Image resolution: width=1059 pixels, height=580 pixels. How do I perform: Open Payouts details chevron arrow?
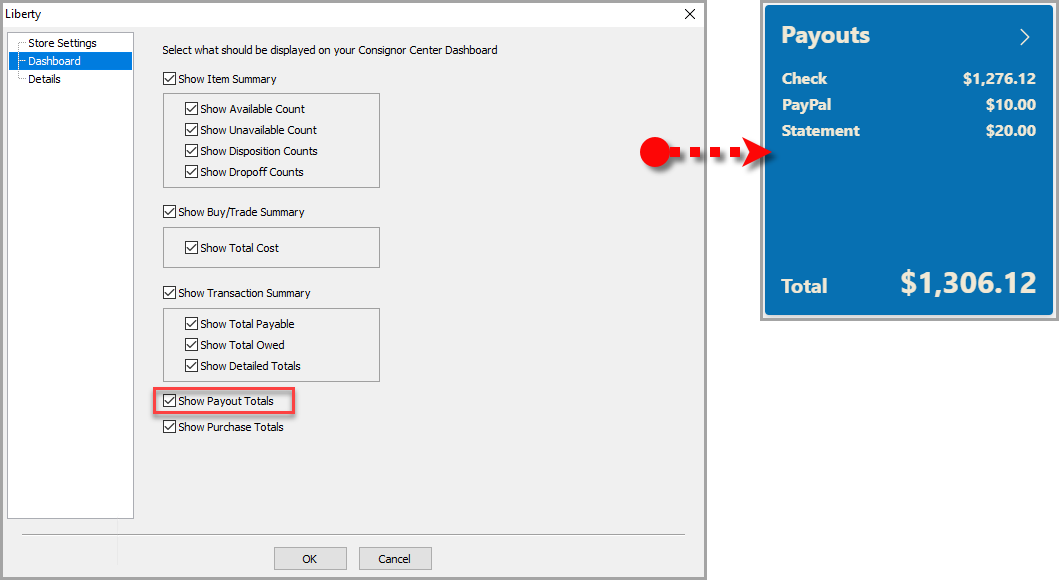click(1025, 37)
